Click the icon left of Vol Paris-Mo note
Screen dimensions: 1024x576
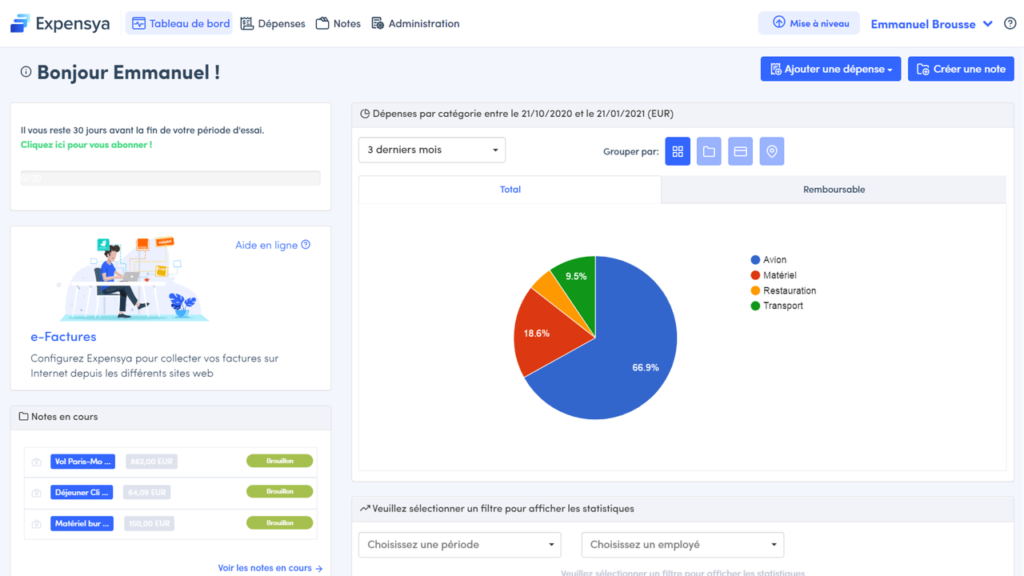[x=37, y=462]
